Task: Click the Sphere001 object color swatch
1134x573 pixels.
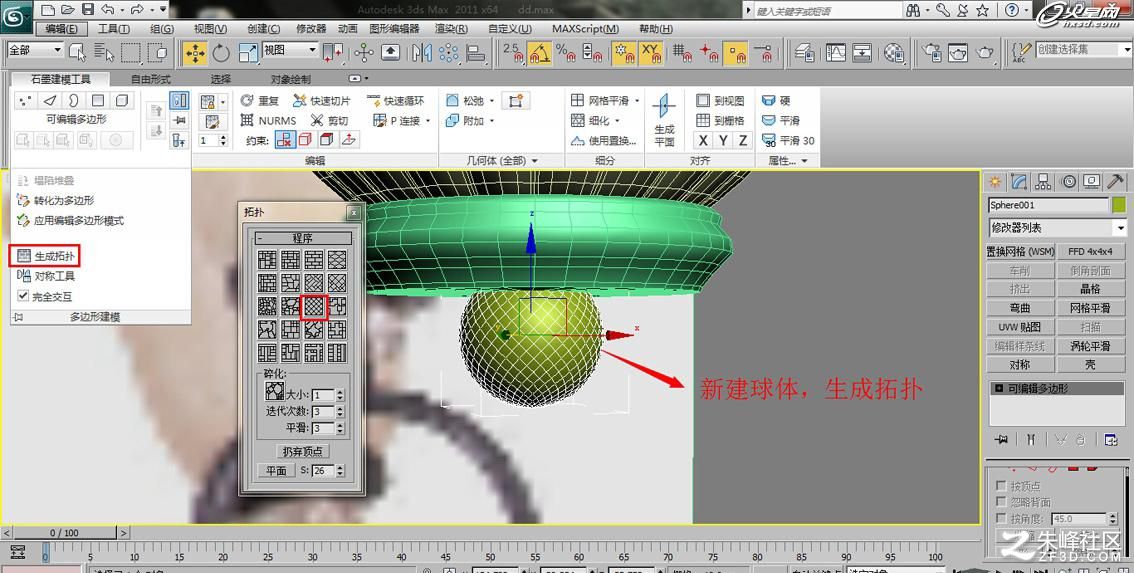Action: [1119, 205]
